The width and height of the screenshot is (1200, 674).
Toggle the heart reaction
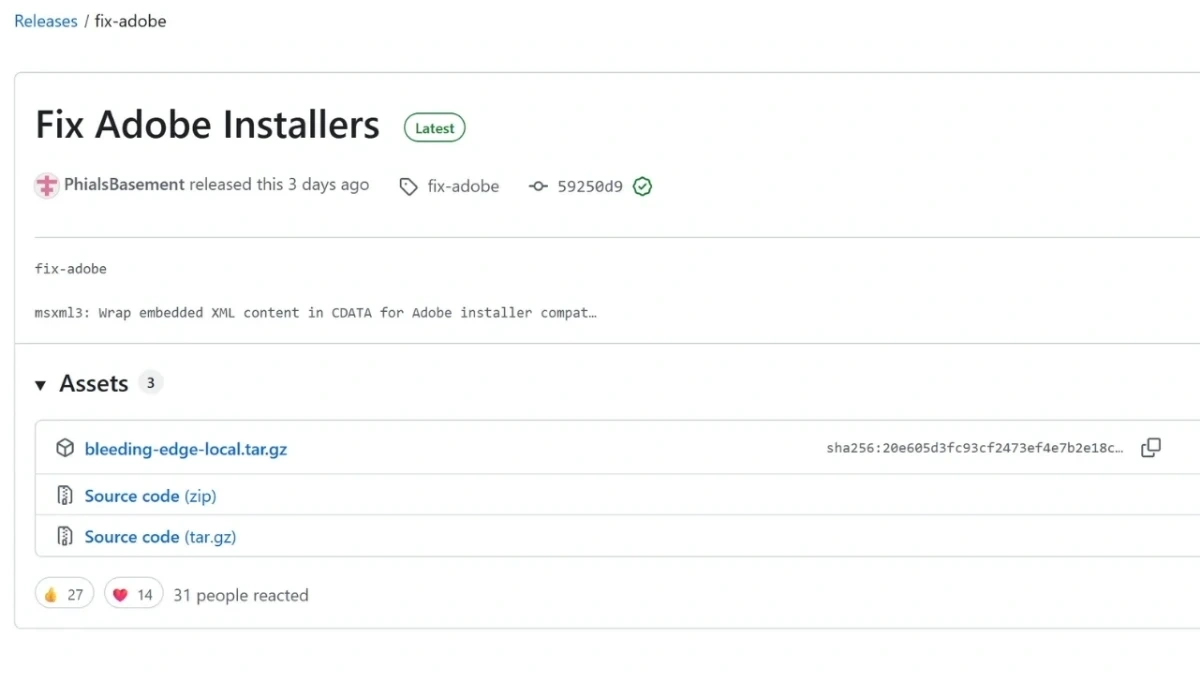tap(133, 595)
